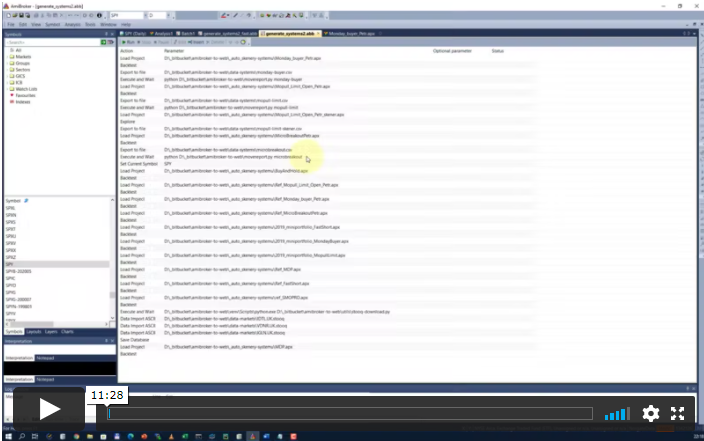Click the Symbol column header in list
704x441 pixels.
13,201
